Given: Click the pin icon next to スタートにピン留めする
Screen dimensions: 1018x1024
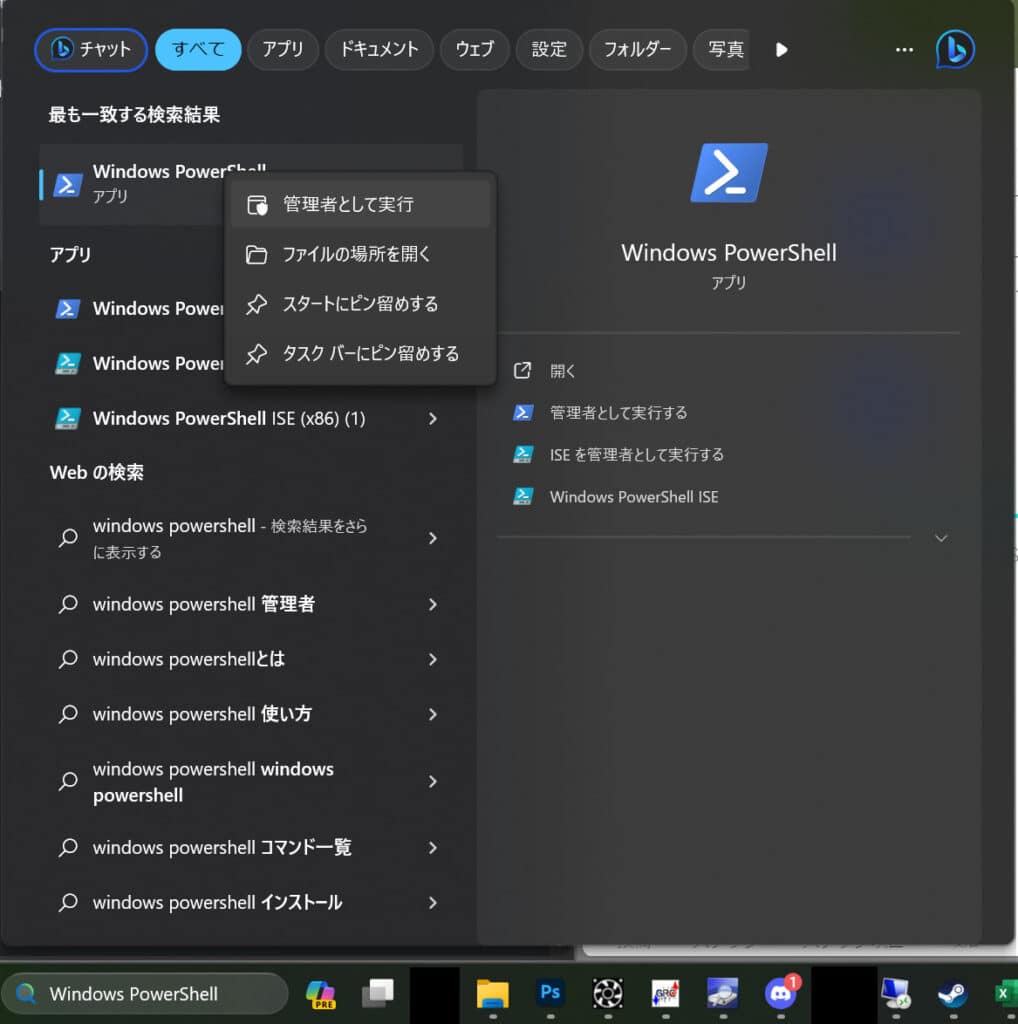Looking at the screenshot, I should (256, 304).
